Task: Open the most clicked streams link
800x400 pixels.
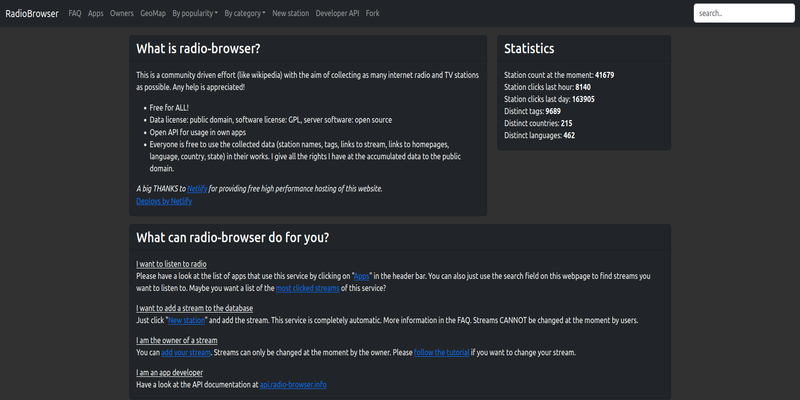Action: (308, 288)
